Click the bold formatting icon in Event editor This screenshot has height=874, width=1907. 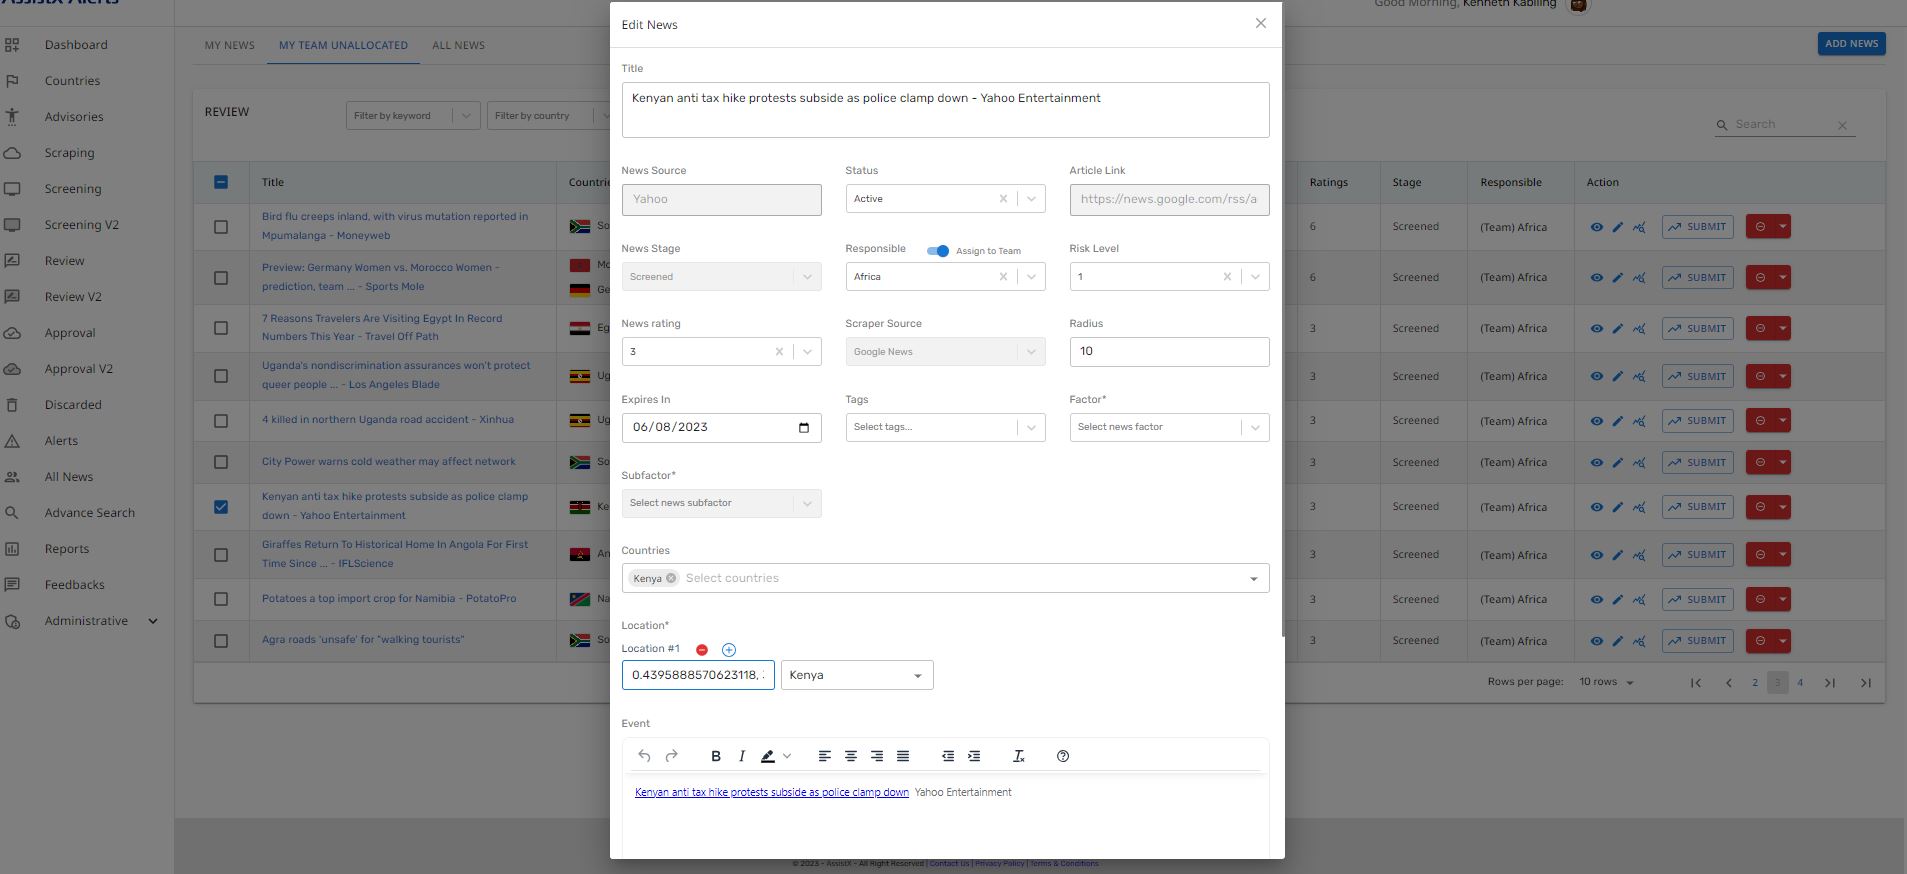(716, 756)
